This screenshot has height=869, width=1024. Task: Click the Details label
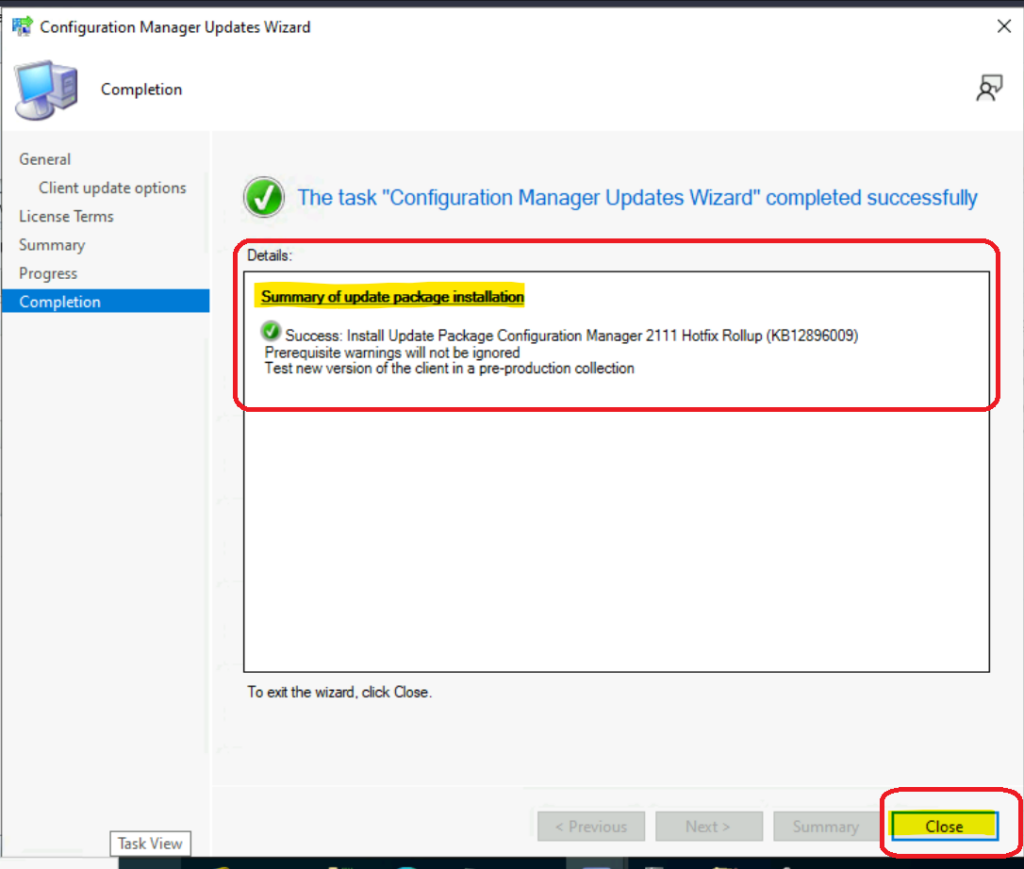269,255
